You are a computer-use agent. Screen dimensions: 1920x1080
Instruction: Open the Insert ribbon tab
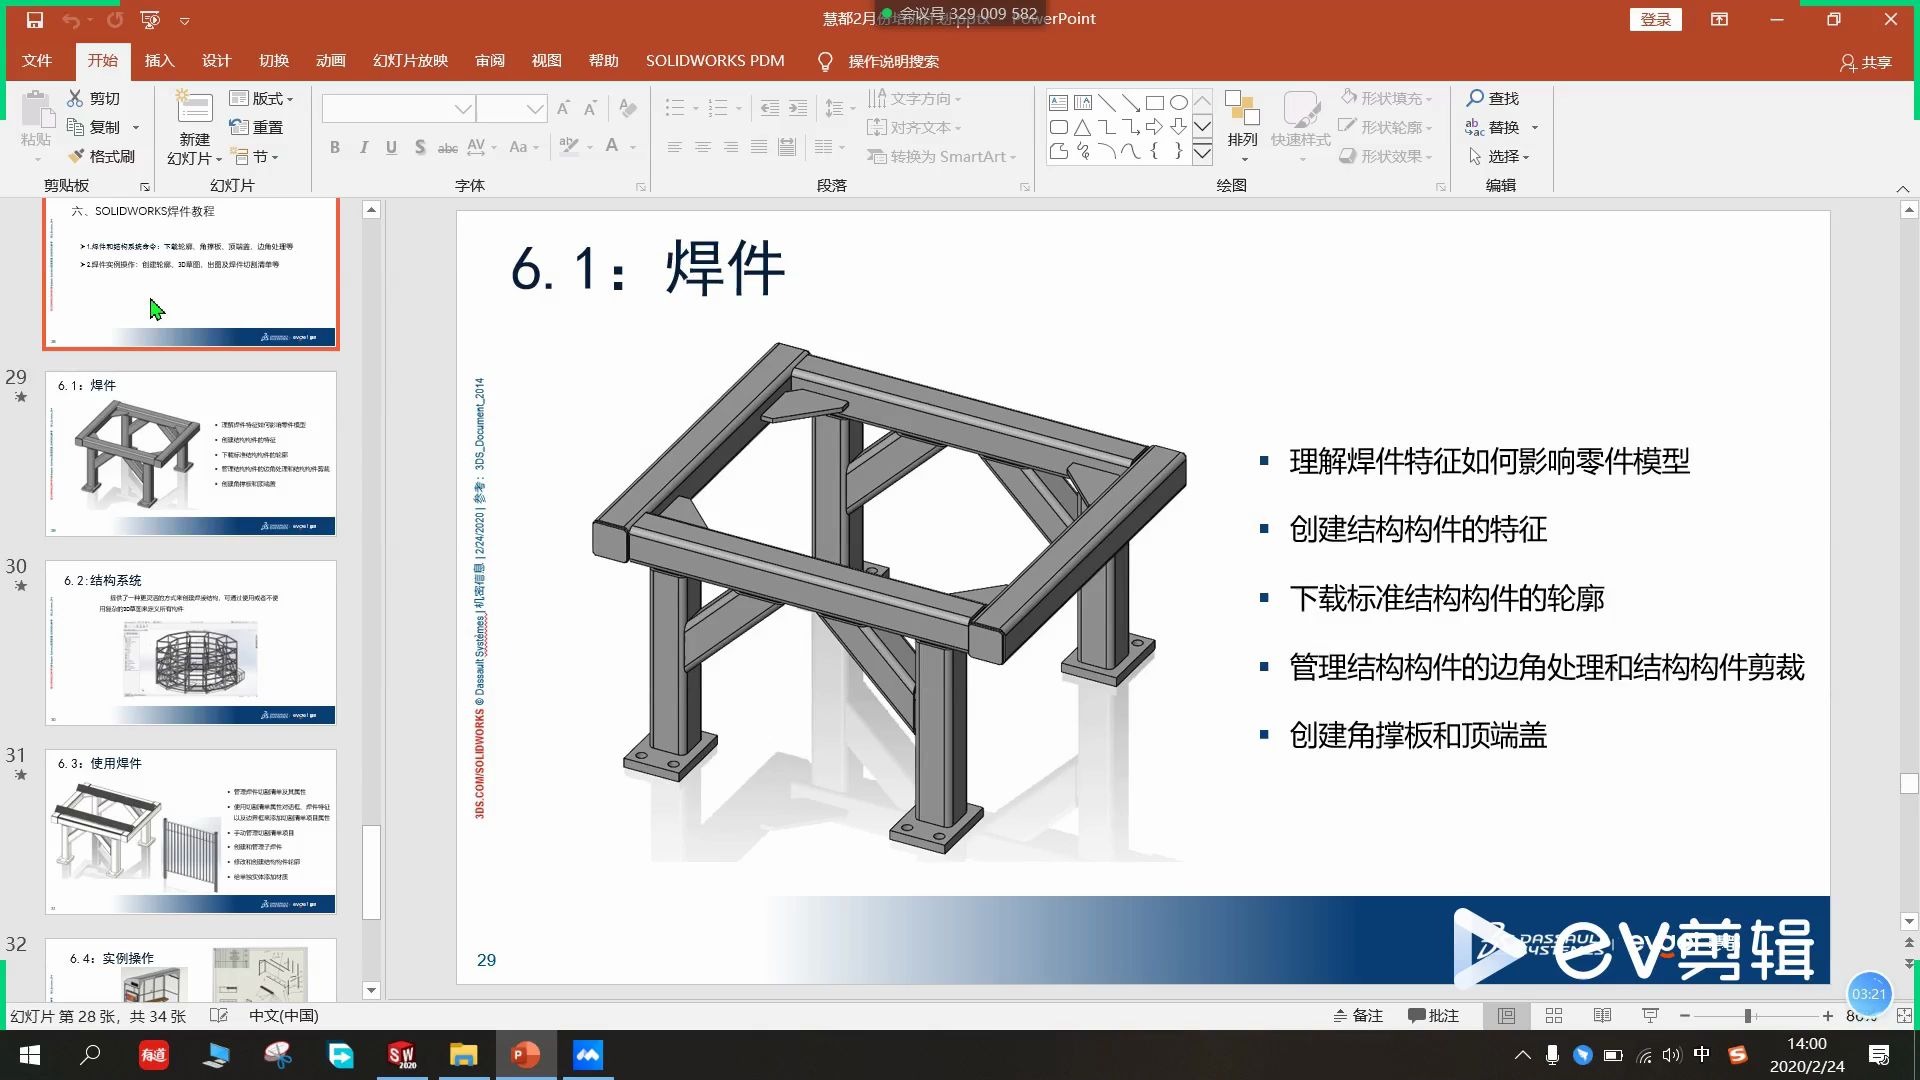159,61
